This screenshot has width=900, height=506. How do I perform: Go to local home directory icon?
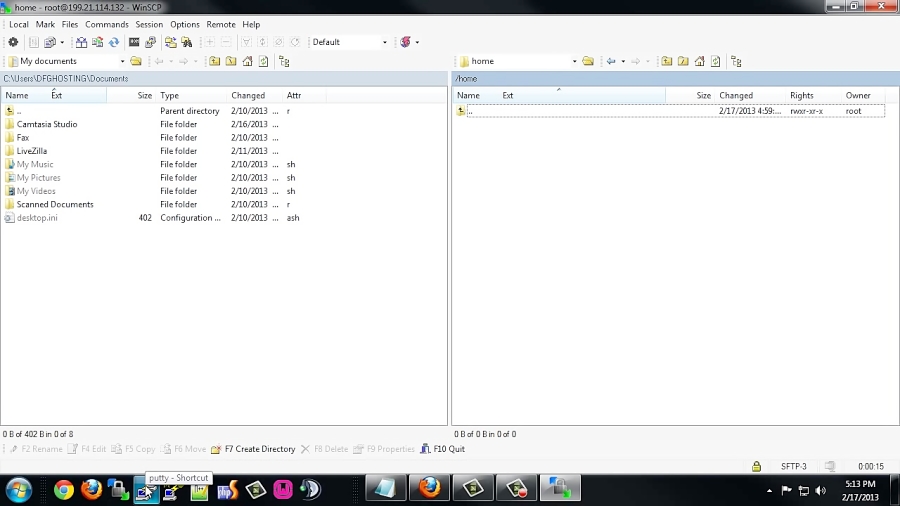pyautogui.click(x=247, y=61)
